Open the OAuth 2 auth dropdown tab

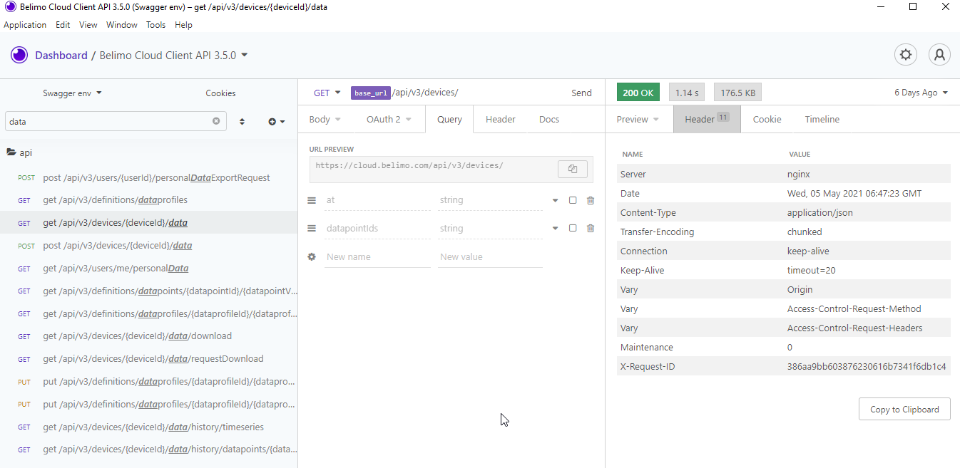pos(389,119)
